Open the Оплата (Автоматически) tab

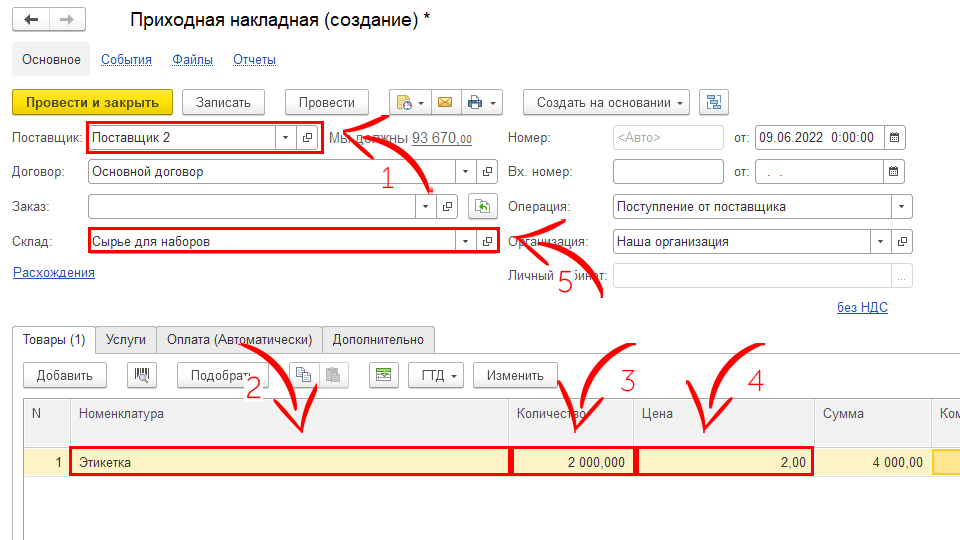coord(239,339)
